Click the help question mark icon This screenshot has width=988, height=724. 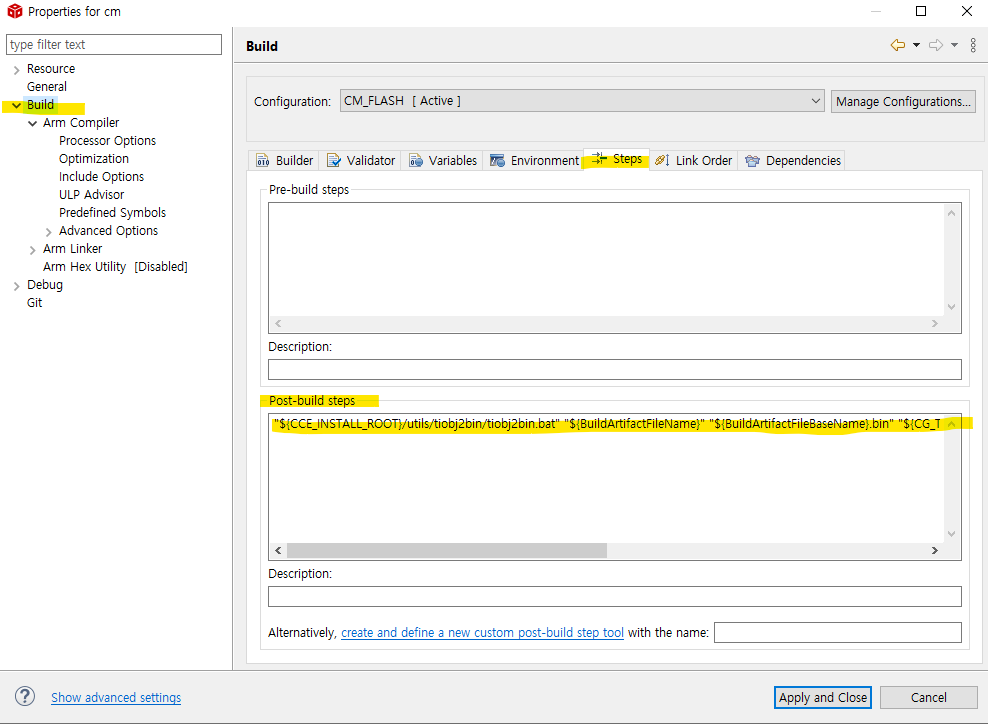coord(25,696)
